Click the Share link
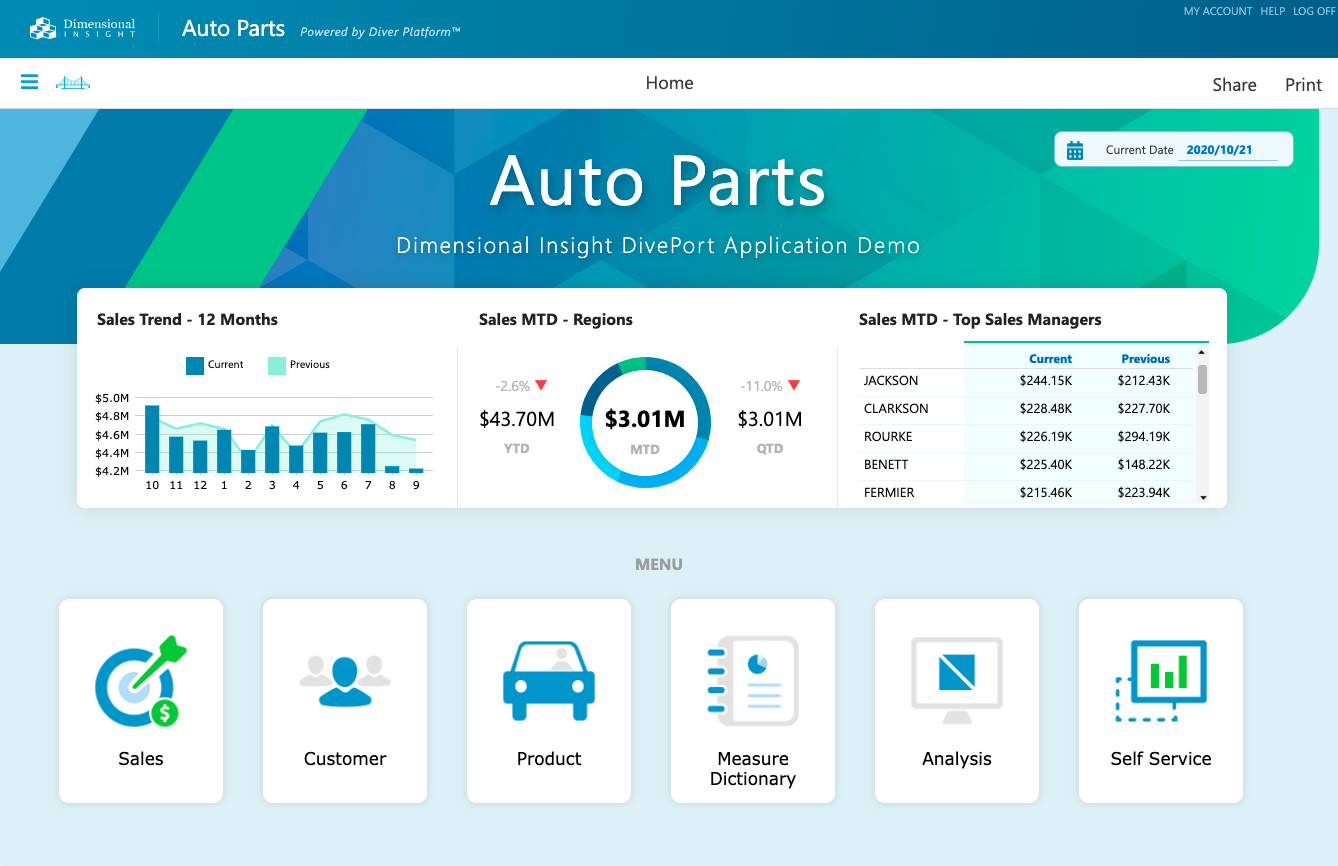The height and width of the screenshot is (866, 1338). 1234,85
